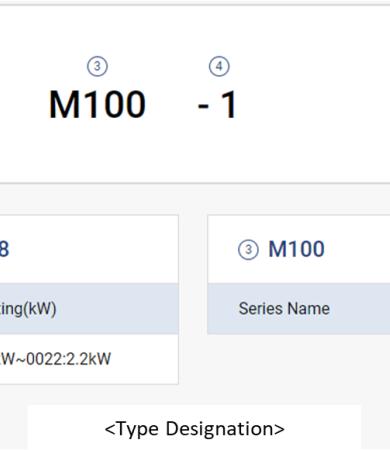
Task: Click the Series Name label row
Action: coord(299,309)
